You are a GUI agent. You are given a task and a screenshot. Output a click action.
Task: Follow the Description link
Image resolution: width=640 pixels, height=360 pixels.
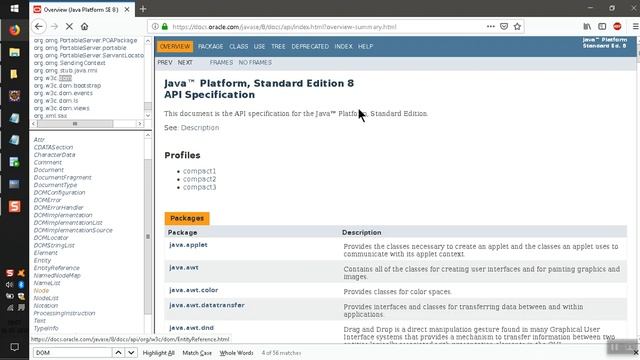[200, 128]
